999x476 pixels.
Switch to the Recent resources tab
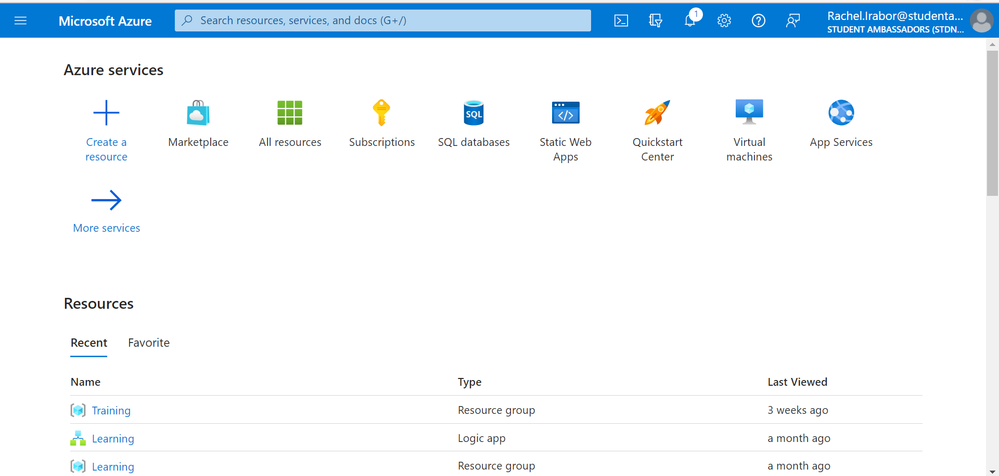click(89, 343)
